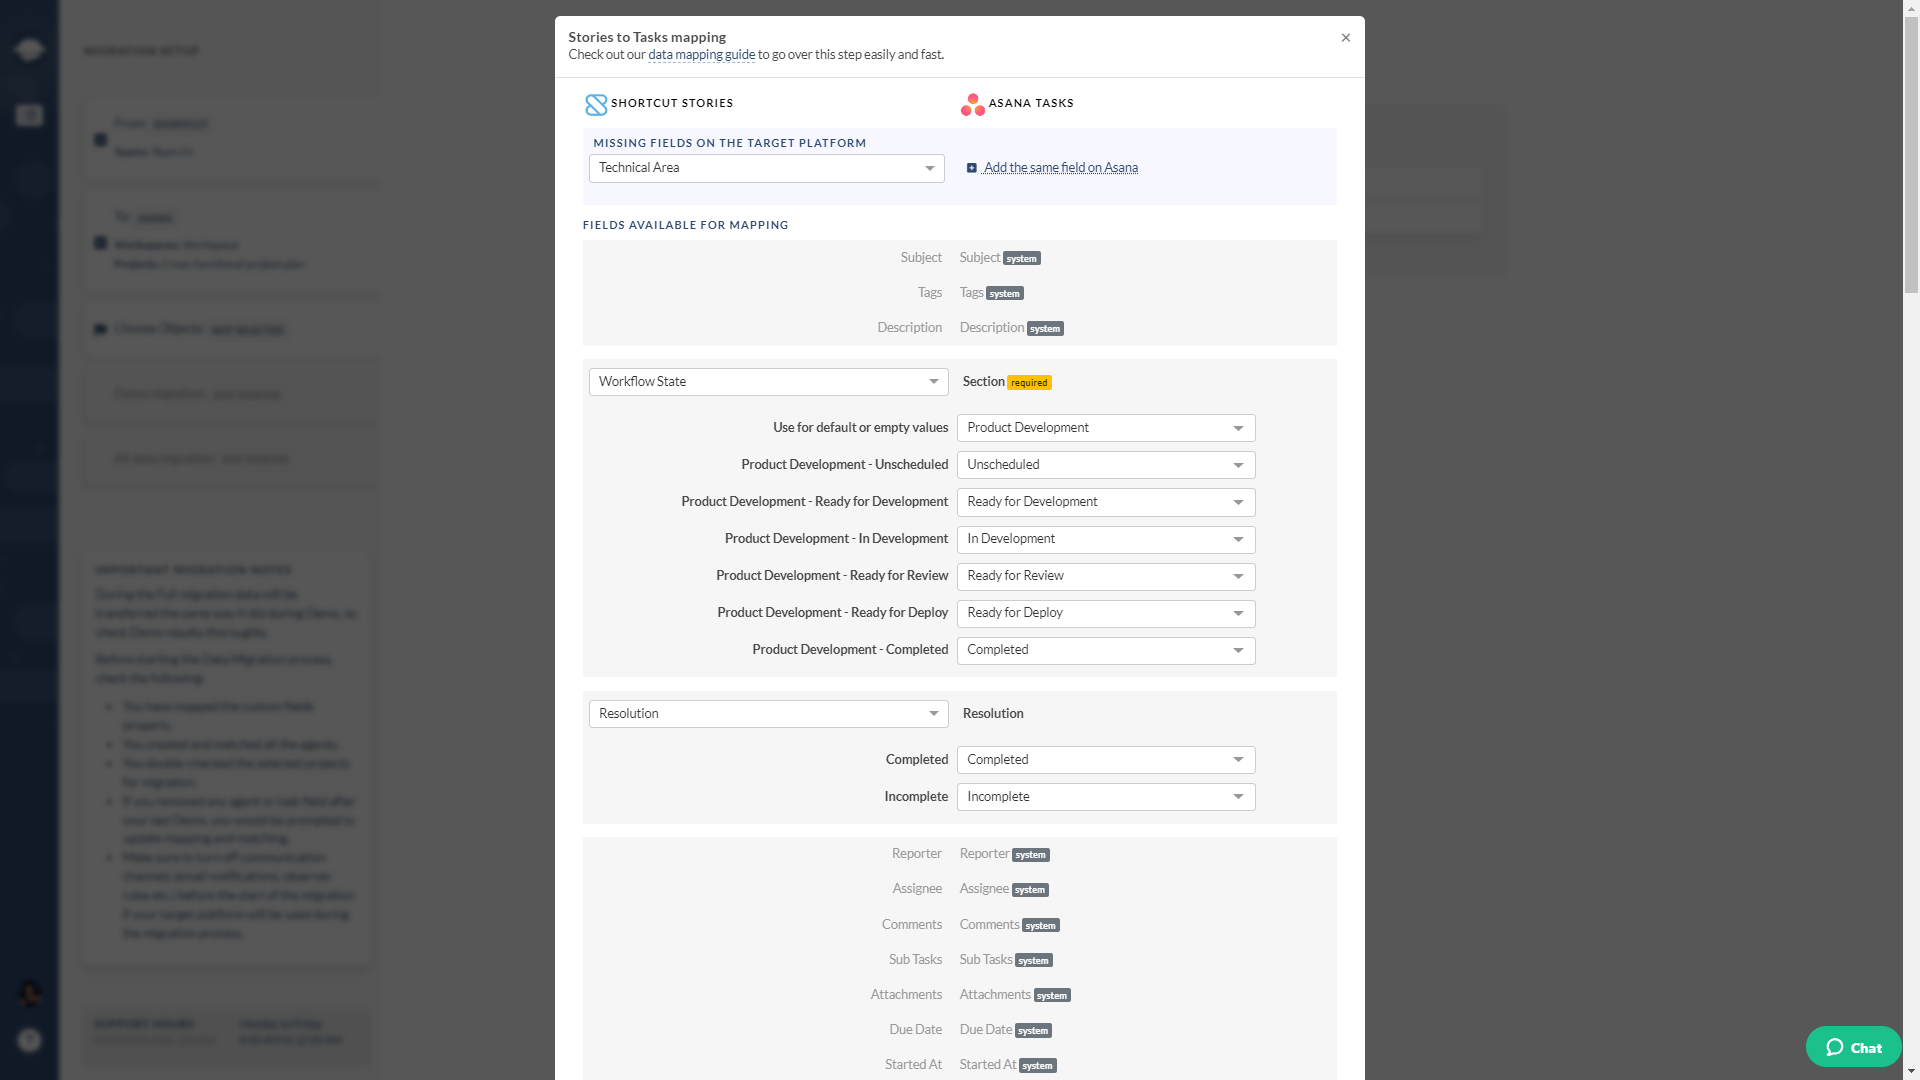Open the In Development mapping dropdown

pyautogui.click(x=1106, y=539)
